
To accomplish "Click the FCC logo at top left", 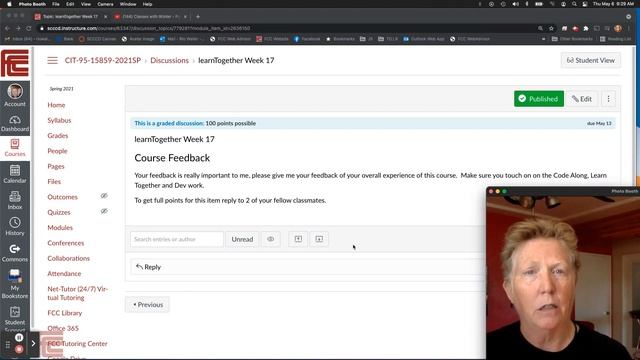I will tap(15, 63).
